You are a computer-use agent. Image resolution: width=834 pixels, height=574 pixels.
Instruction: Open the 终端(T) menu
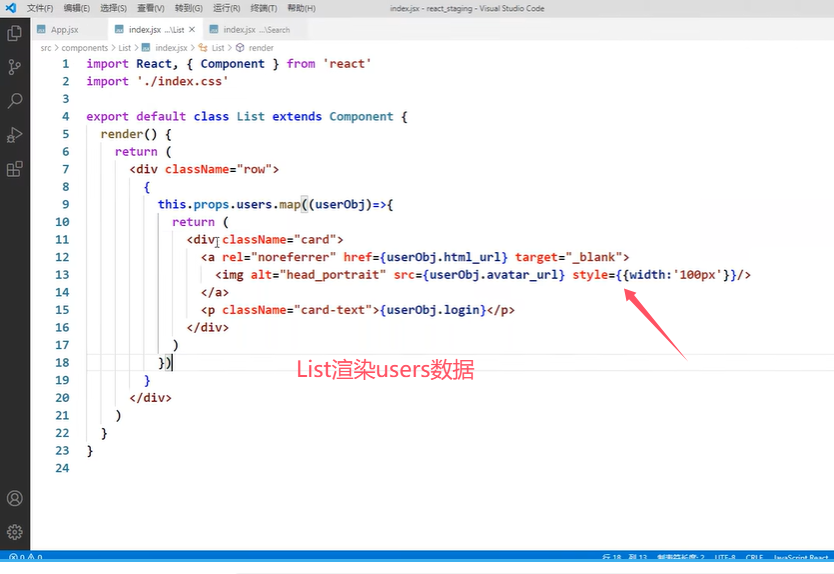tap(263, 8)
